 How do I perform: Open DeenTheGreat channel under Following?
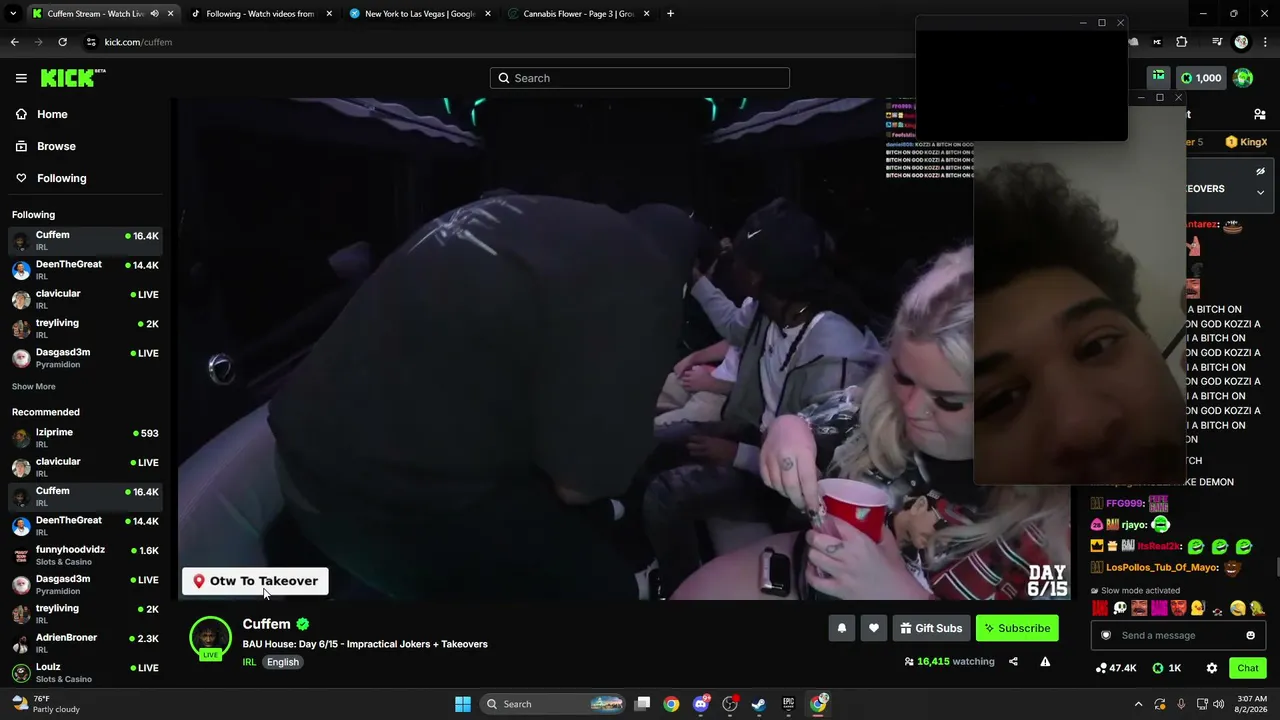point(85,270)
